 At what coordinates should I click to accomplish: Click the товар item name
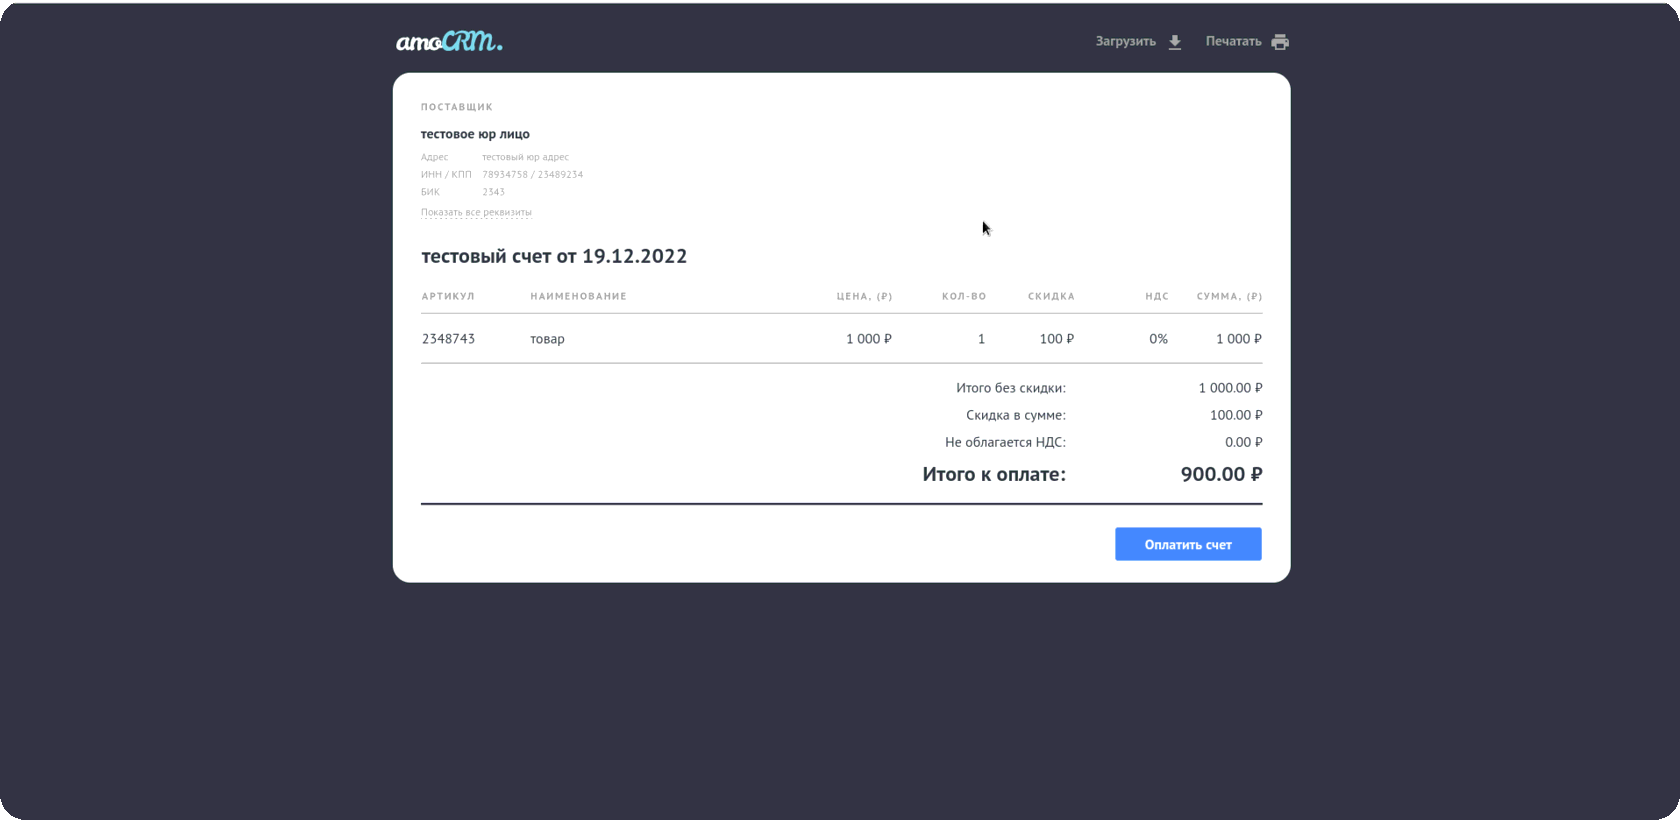coord(547,339)
